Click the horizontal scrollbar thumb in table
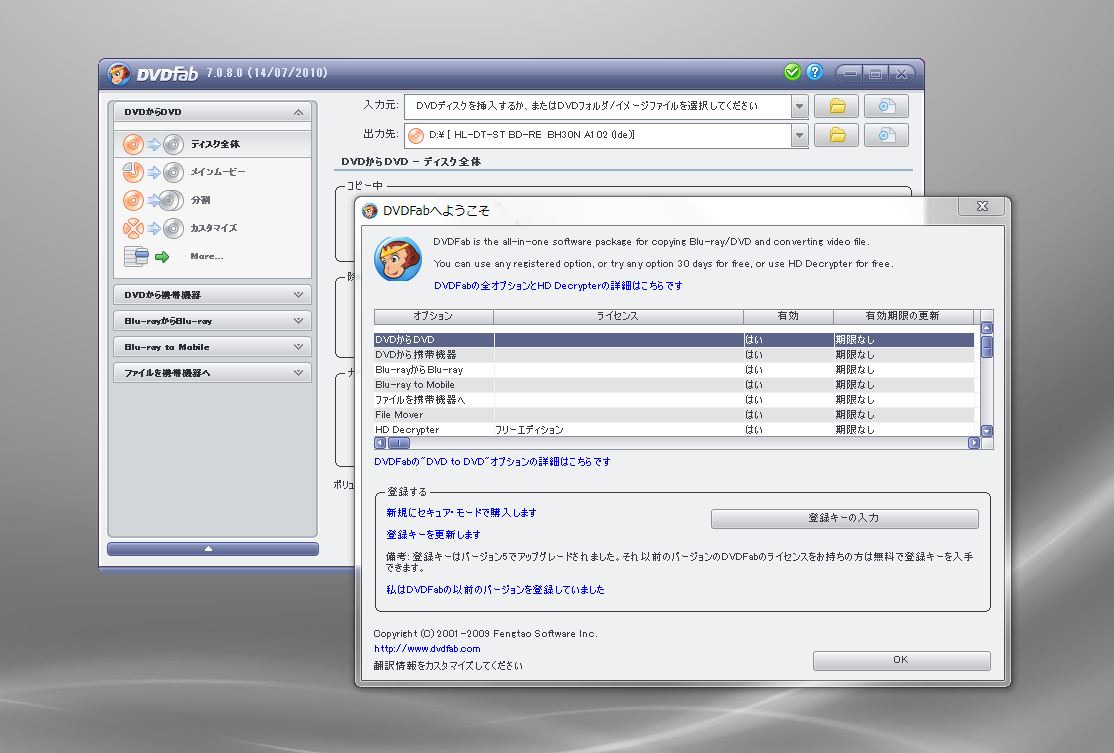The image size is (1114, 753). click(399, 443)
